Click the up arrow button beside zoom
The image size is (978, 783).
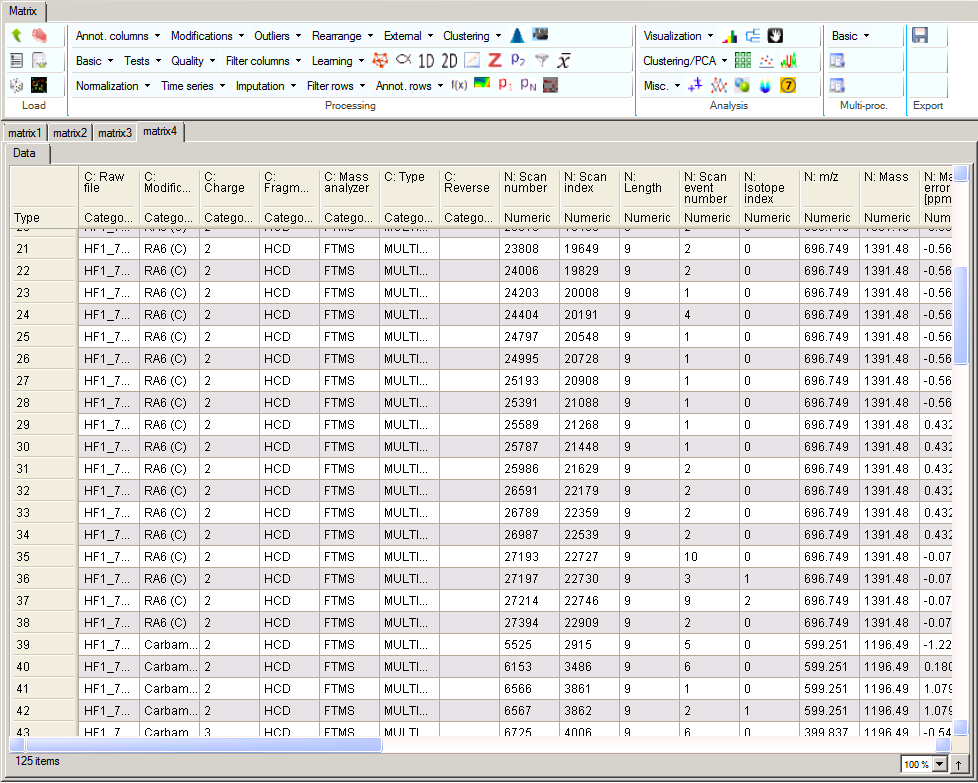point(958,765)
